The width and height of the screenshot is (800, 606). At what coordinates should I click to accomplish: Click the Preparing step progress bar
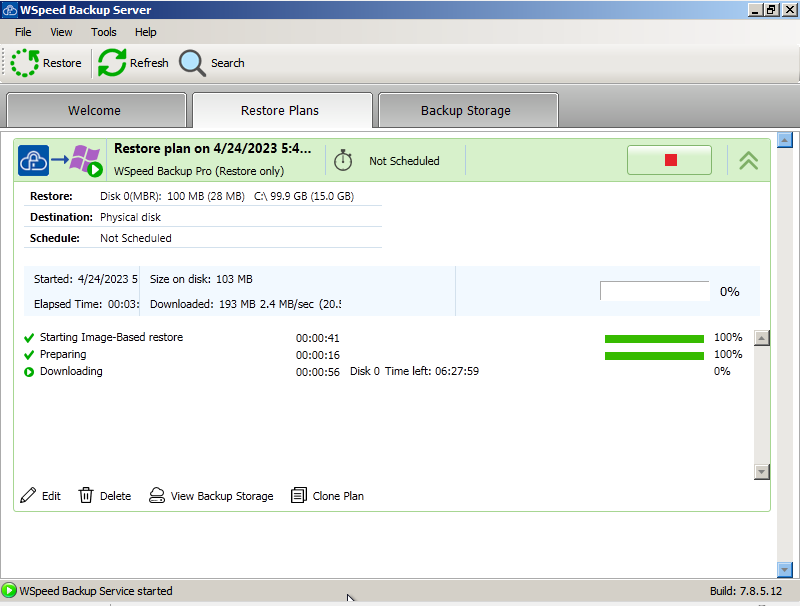coord(654,356)
